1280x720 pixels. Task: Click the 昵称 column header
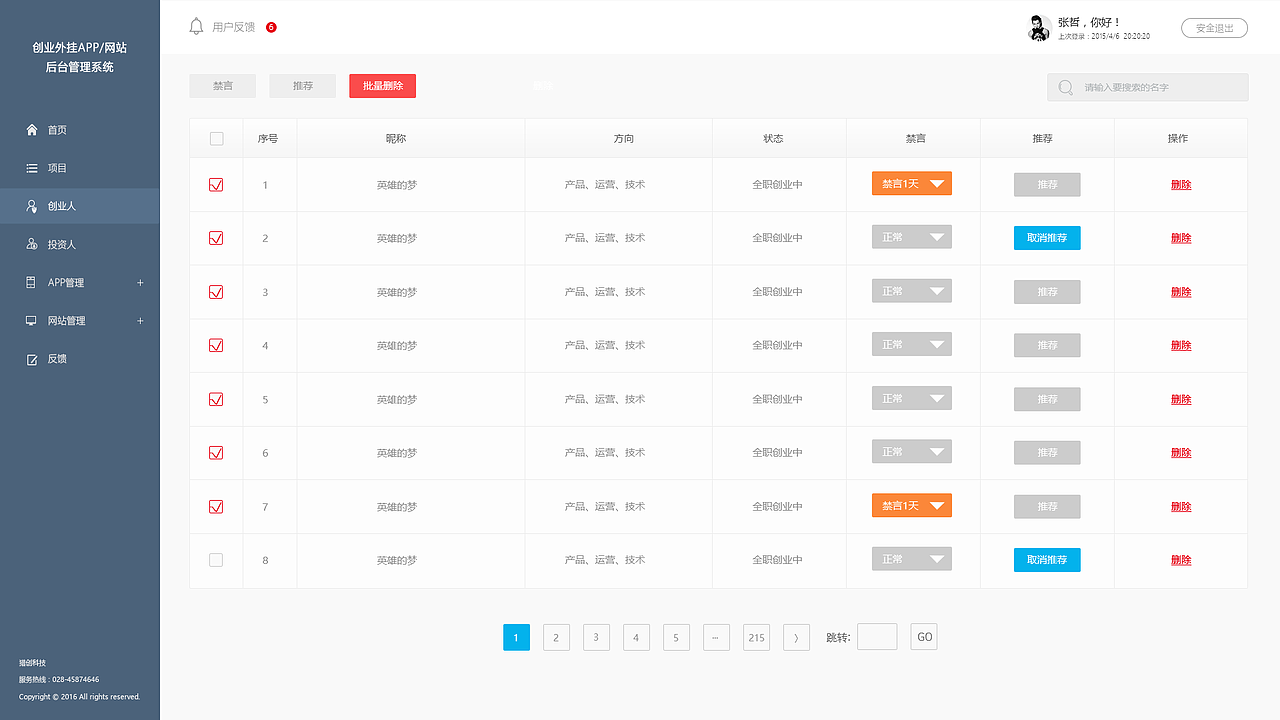coord(396,138)
